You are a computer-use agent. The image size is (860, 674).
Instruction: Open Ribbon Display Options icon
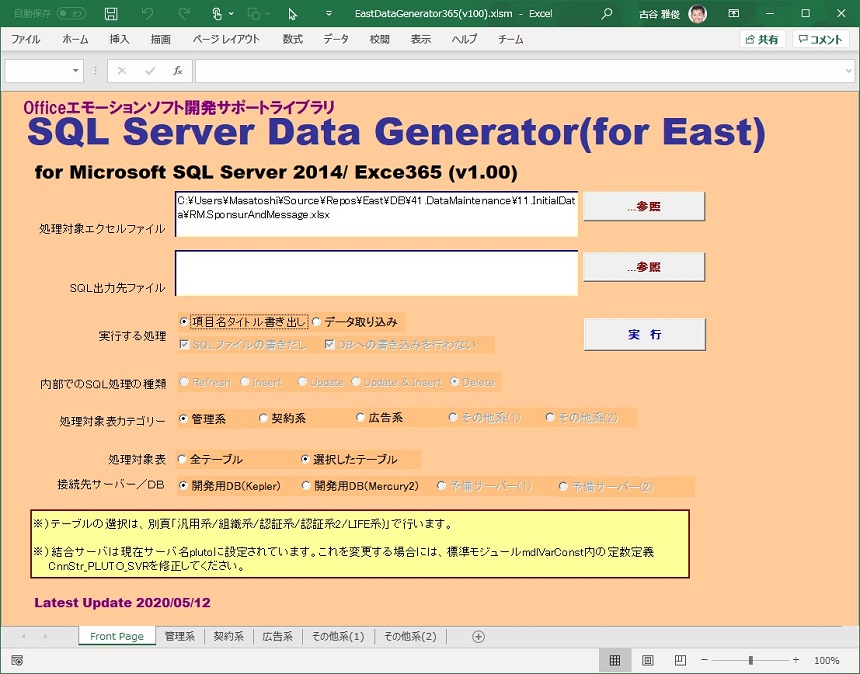click(x=734, y=14)
